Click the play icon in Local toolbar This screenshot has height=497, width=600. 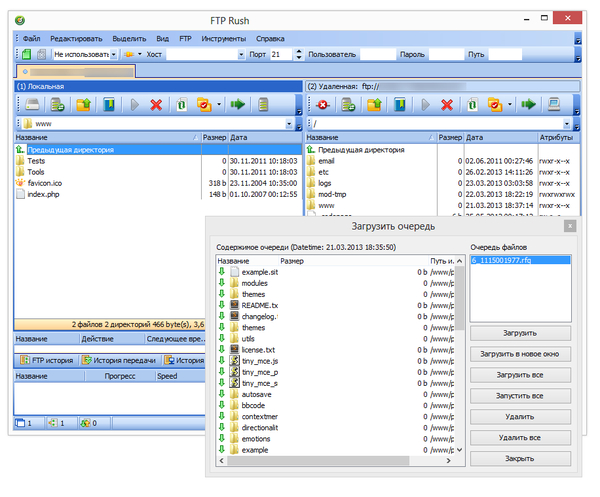tap(134, 104)
